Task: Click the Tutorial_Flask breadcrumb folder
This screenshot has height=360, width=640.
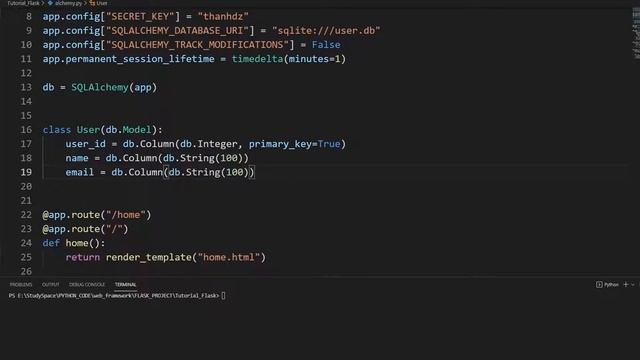Action: 23,3
